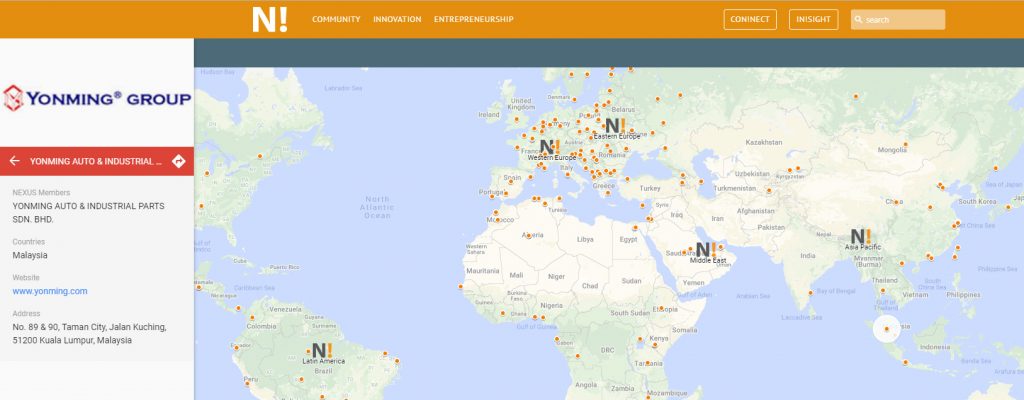
Task: Select the Latin America N! marker
Action: 322,350
